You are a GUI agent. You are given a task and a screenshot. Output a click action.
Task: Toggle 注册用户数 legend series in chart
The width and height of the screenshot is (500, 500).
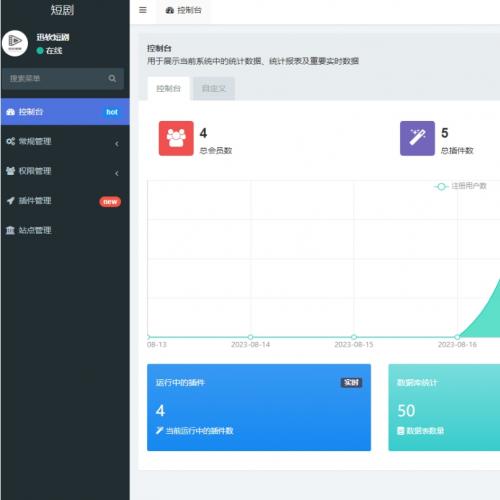pos(460,186)
